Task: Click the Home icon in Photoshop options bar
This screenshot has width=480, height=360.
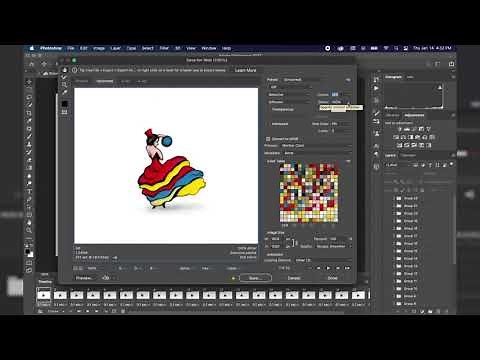Action: pos(31,64)
